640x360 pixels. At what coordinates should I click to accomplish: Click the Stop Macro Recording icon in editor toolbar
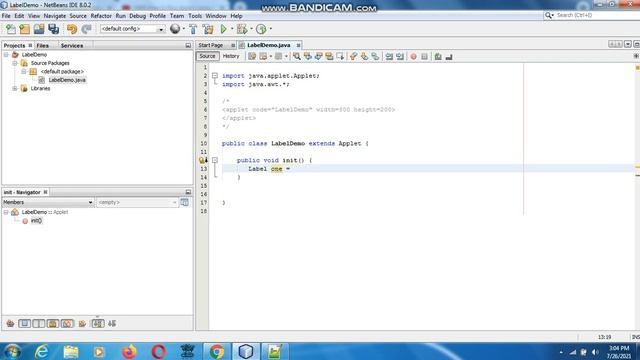tap(424, 57)
